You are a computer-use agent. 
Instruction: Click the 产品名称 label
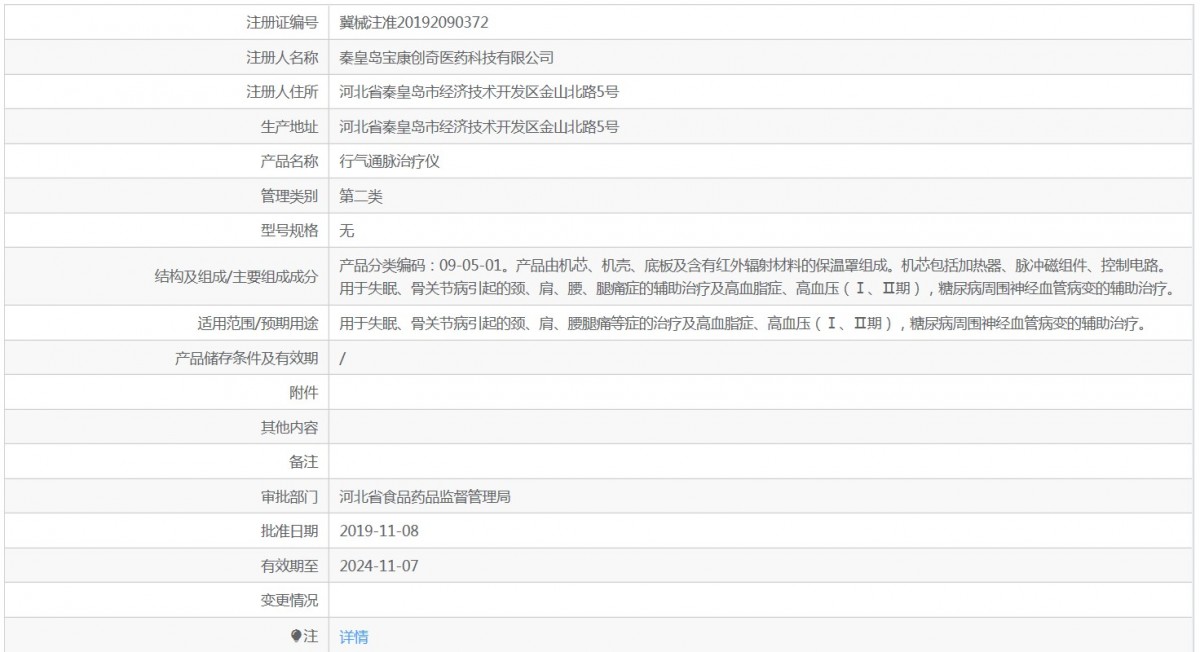pyautogui.click(x=289, y=161)
